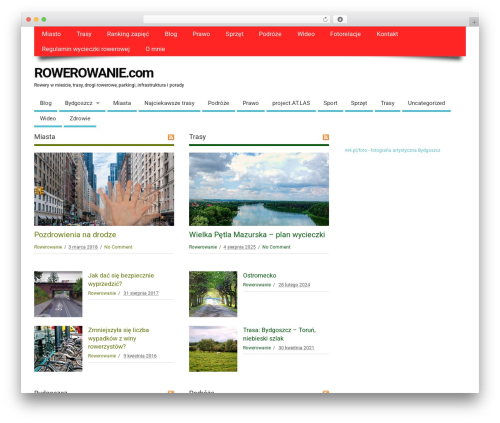Open the Trasy section heading
This screenshot has height=423, width=500.
(197, 137)
